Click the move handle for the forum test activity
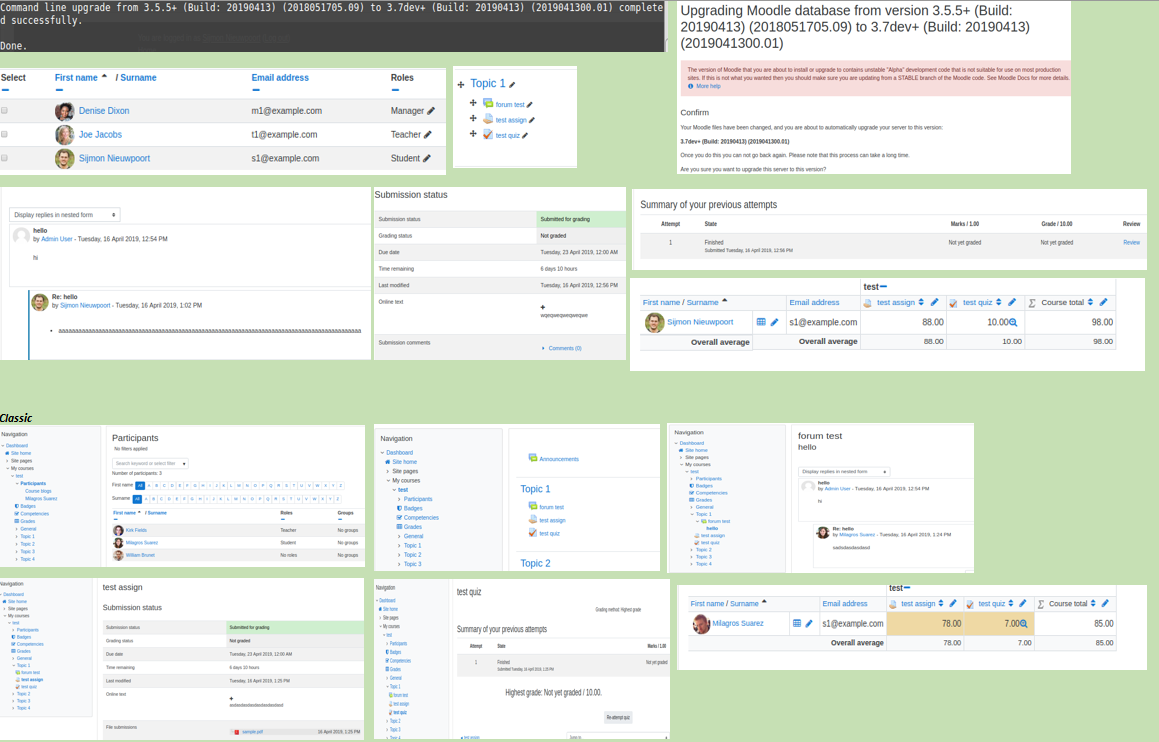1159x742 pixels. 473,103
